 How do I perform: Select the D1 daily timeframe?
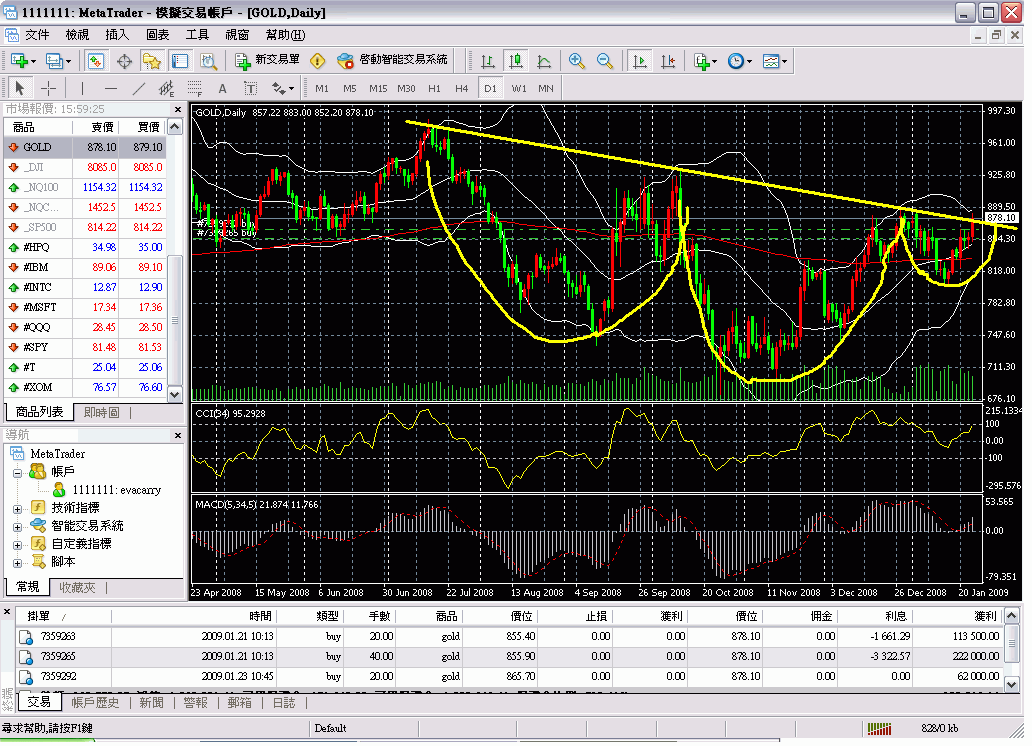(x=490, y=88)
